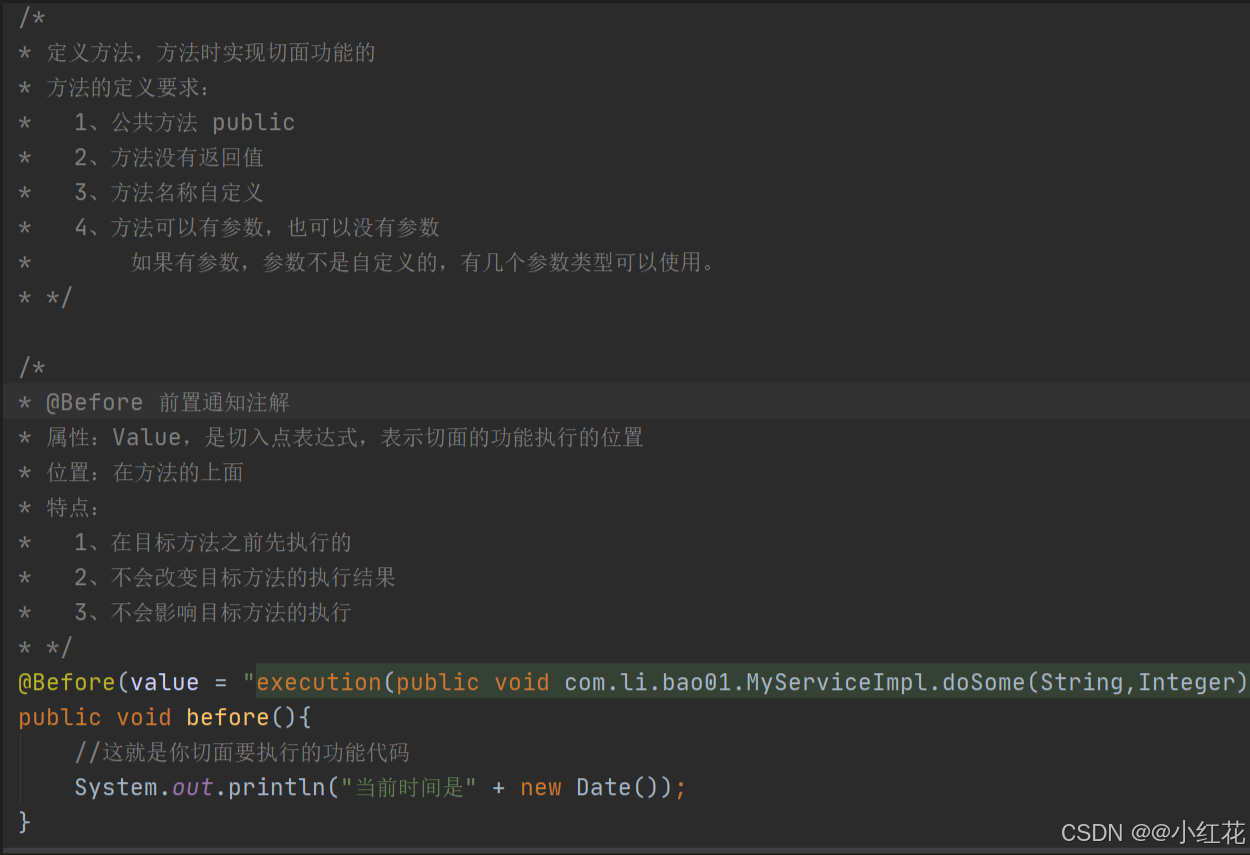Click 'com.li.bao01.MyServiceImpl.doSome' in the expression

pos(796,682)
